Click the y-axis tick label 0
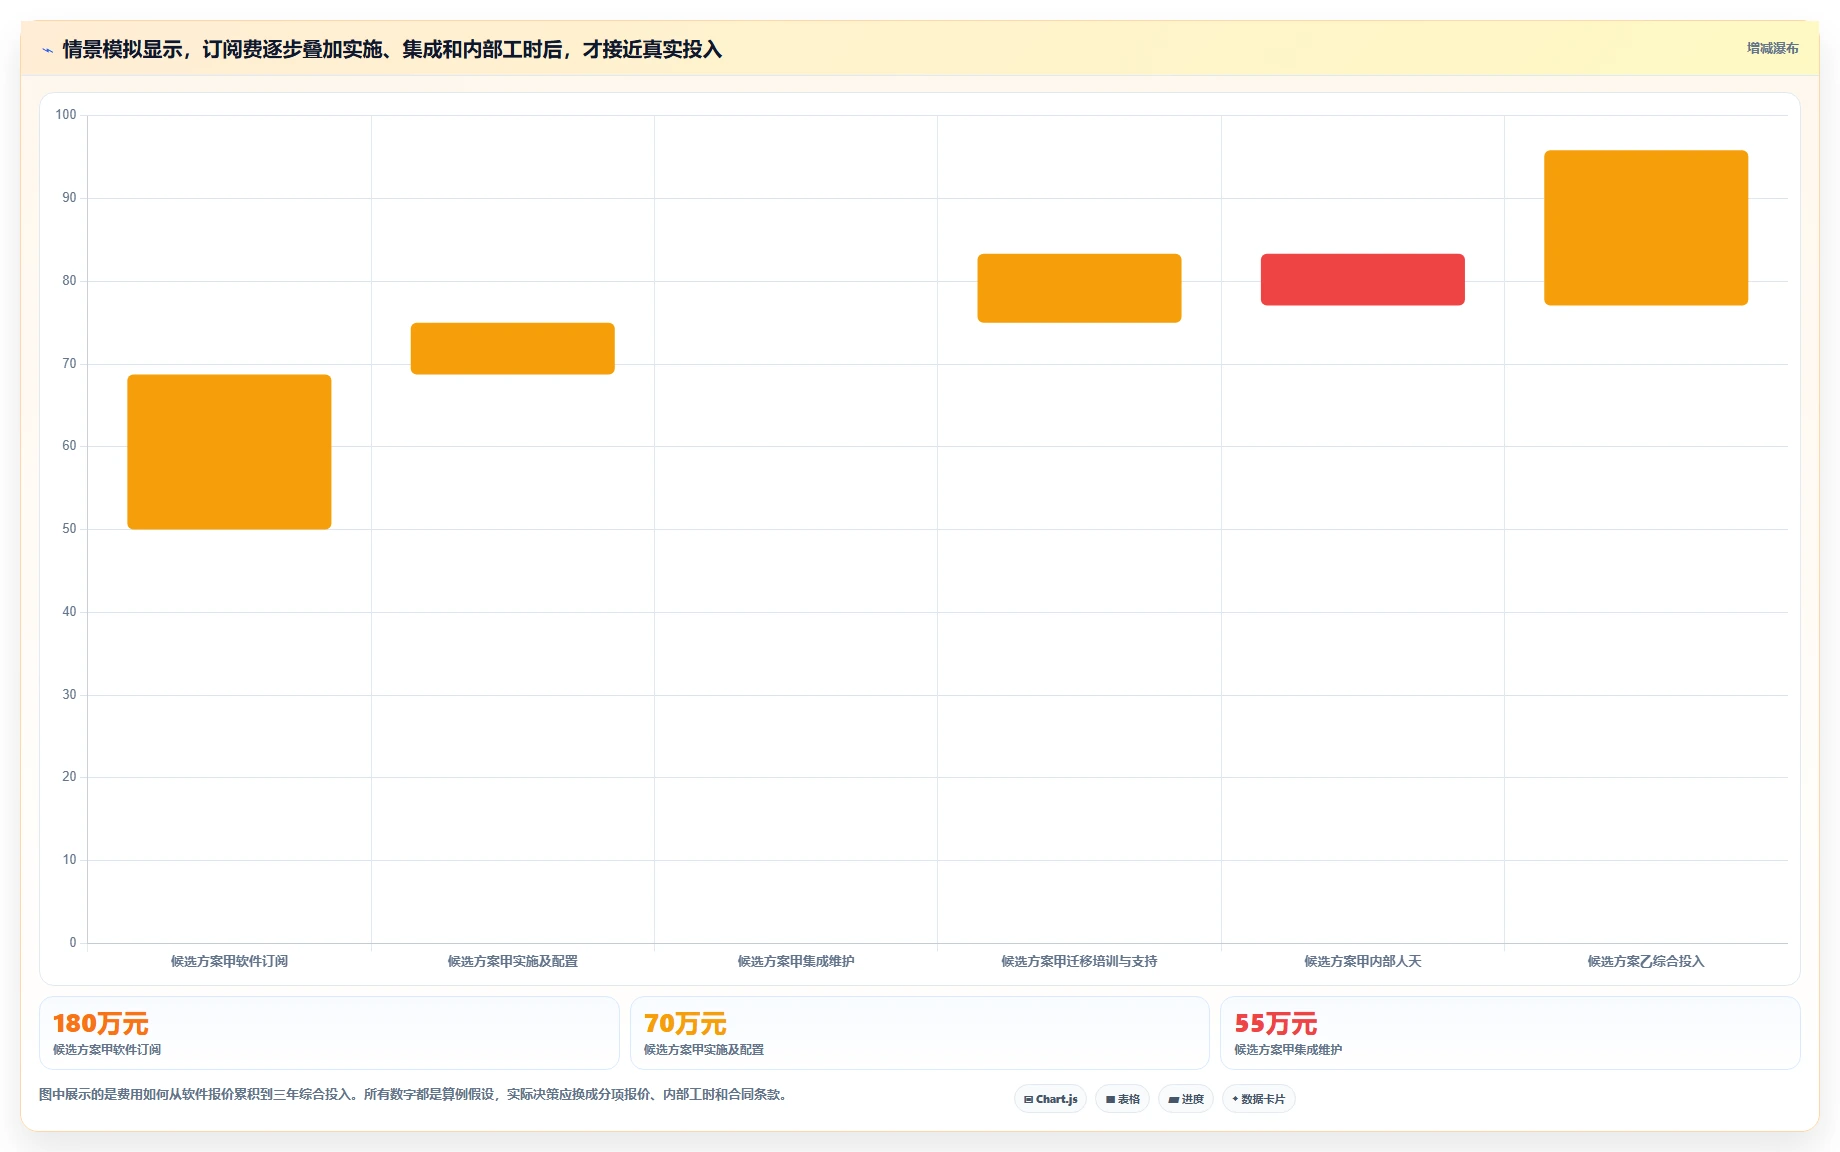The image size is (1840, 1152). coord(72,942)
